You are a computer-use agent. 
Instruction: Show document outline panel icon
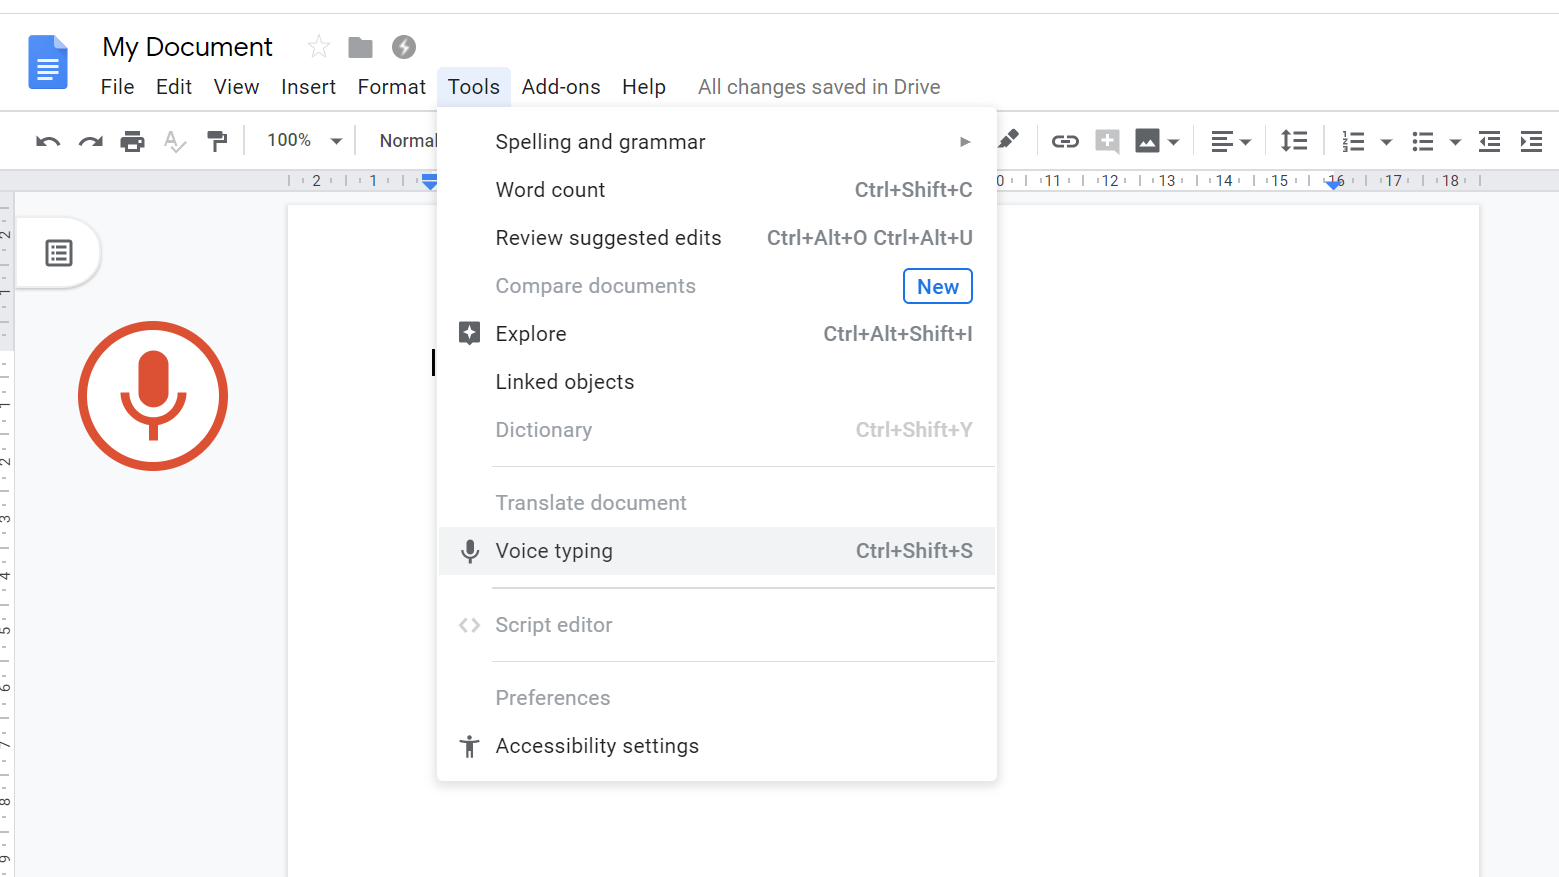(59, 253)
